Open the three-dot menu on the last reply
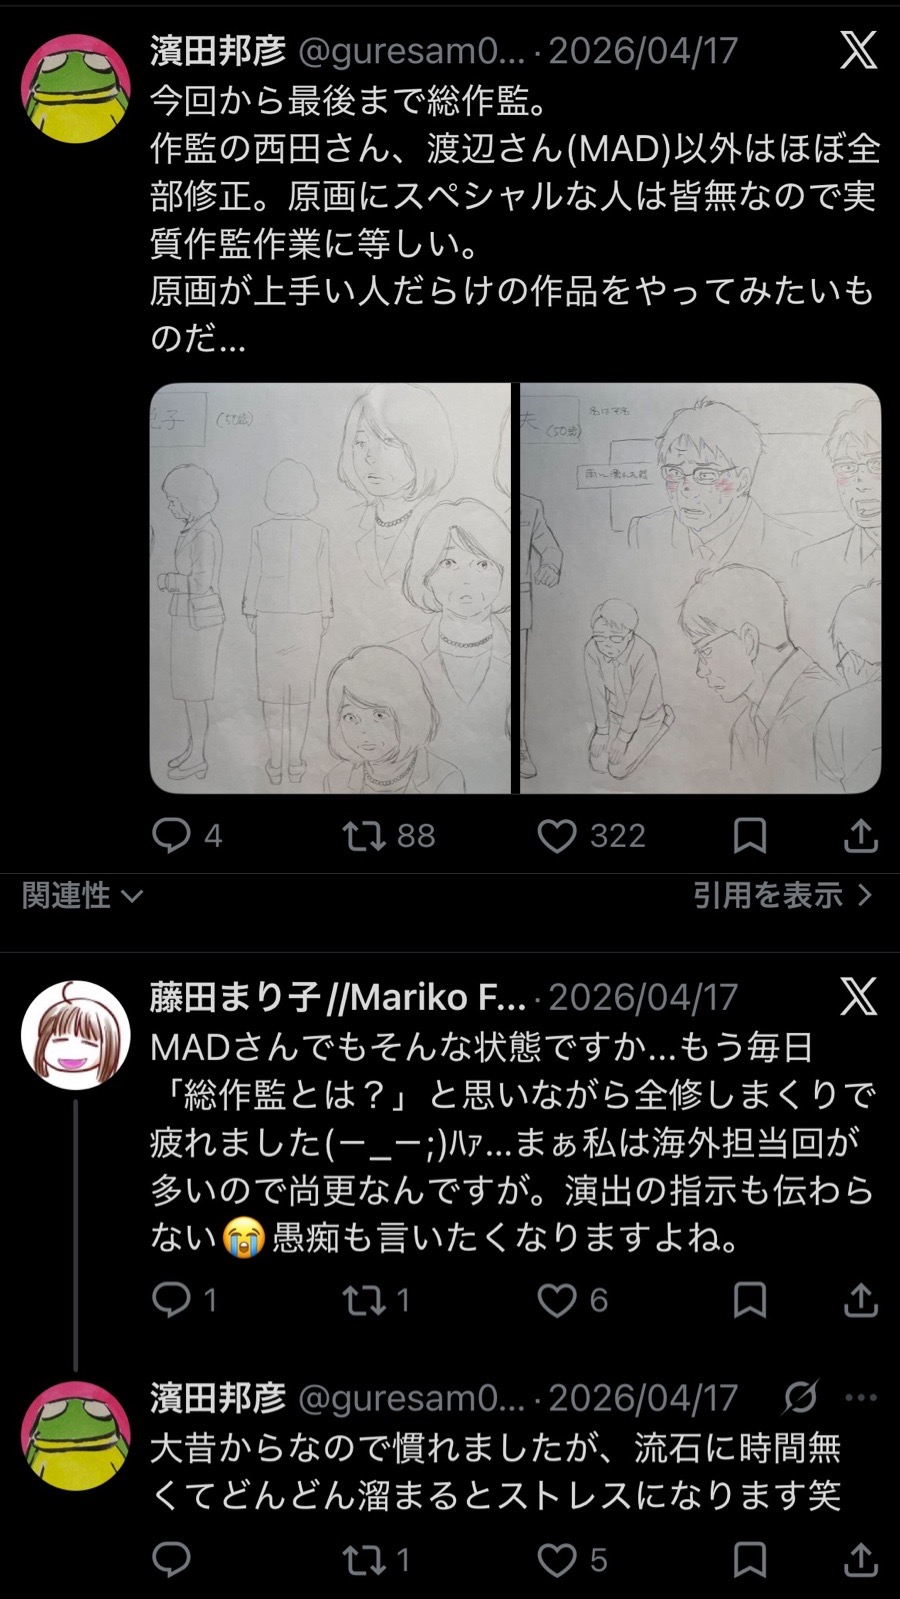The width and height of the screenshot is (900, 1599). [x=861, y=1397]
